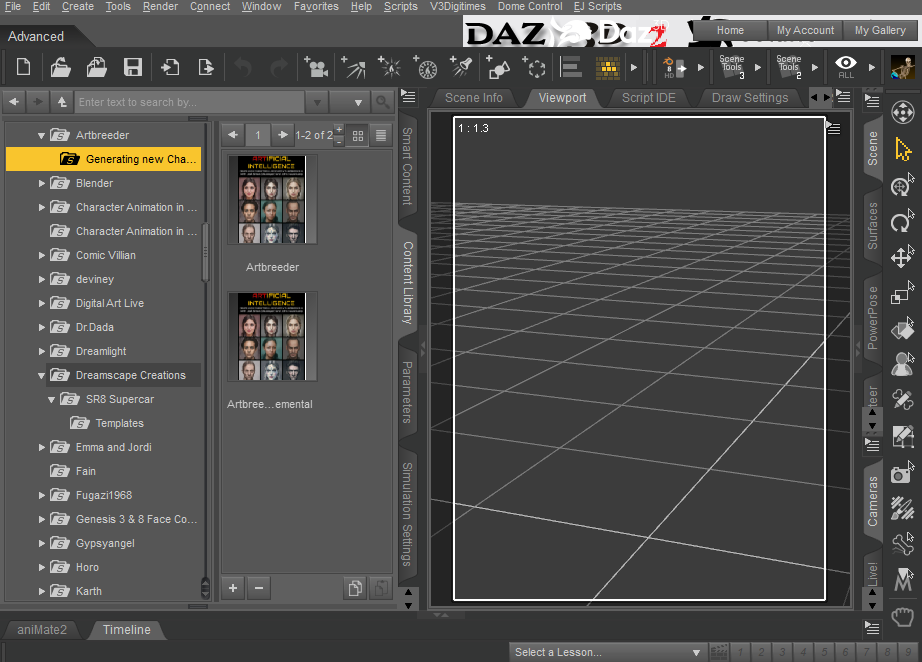Click the Artbreeder thumbnail
The height and width of the screenshot is (662, 922).
point(272,199)
